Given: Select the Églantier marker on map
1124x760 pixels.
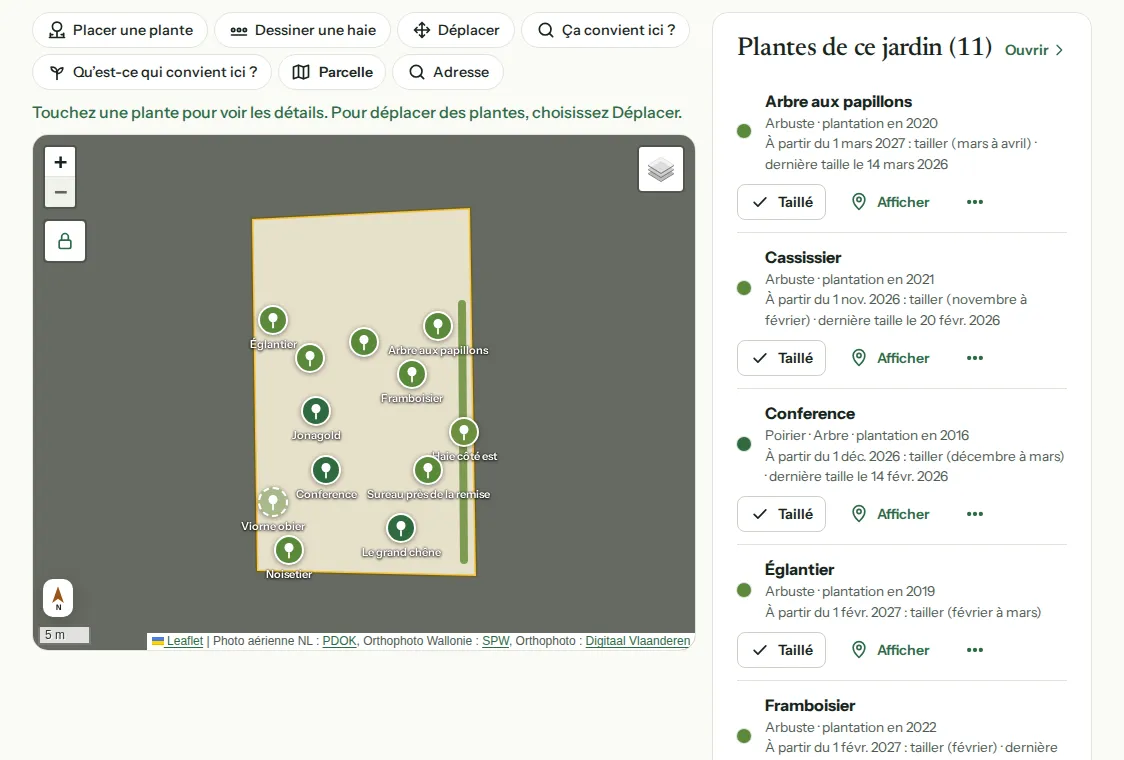Looking at the screenshot, I should (273, 320).
